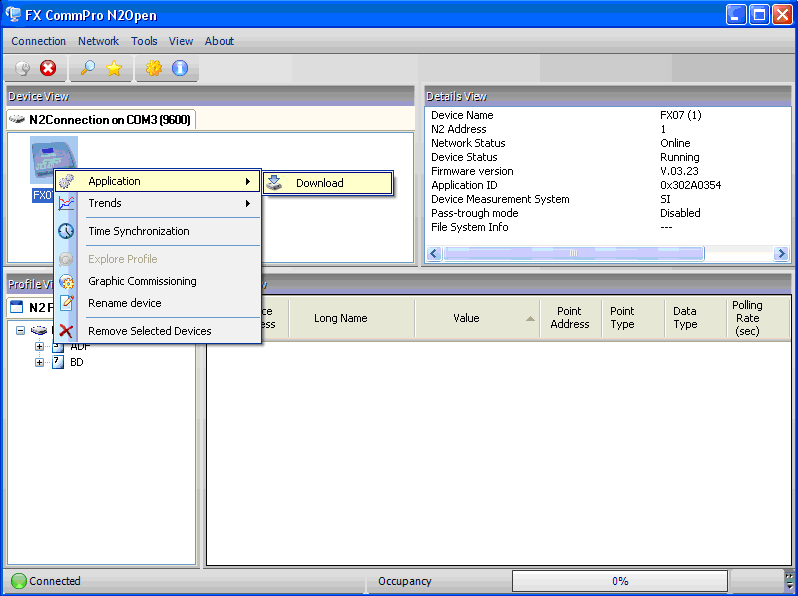Screen dimensions: 798x596
Task: Open the Network menu
Action: click(98, 41)
